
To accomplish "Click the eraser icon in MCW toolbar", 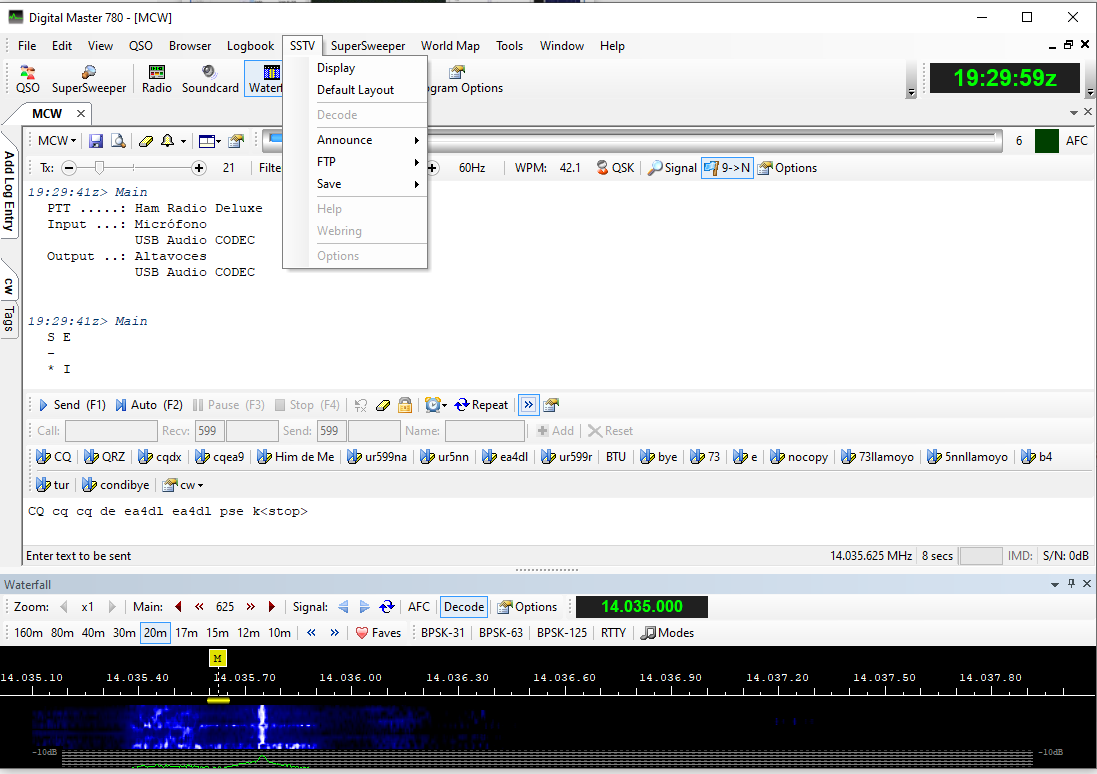I will (x=146, y=141).
